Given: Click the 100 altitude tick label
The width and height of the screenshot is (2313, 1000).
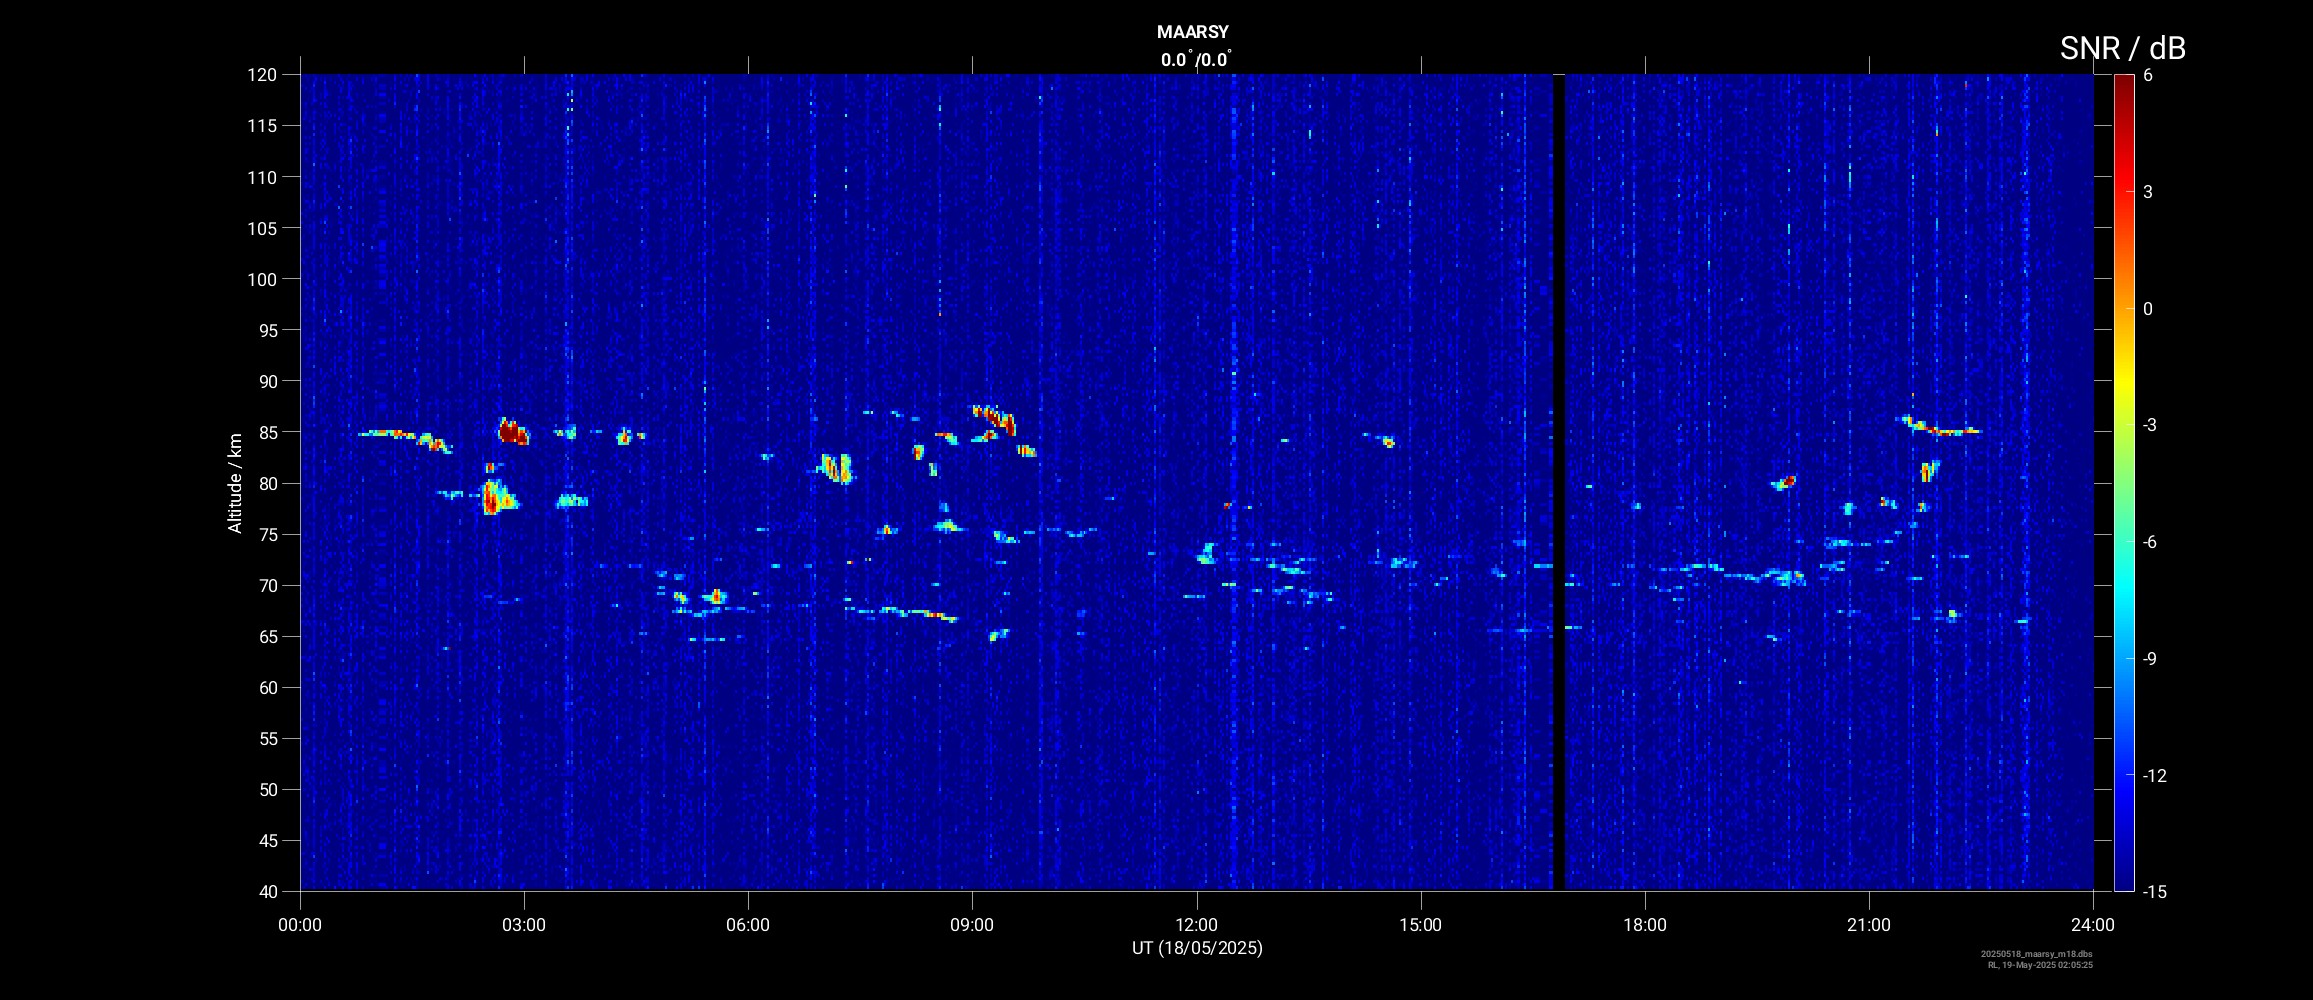Looking at the screenshot, I should (261, 279).
